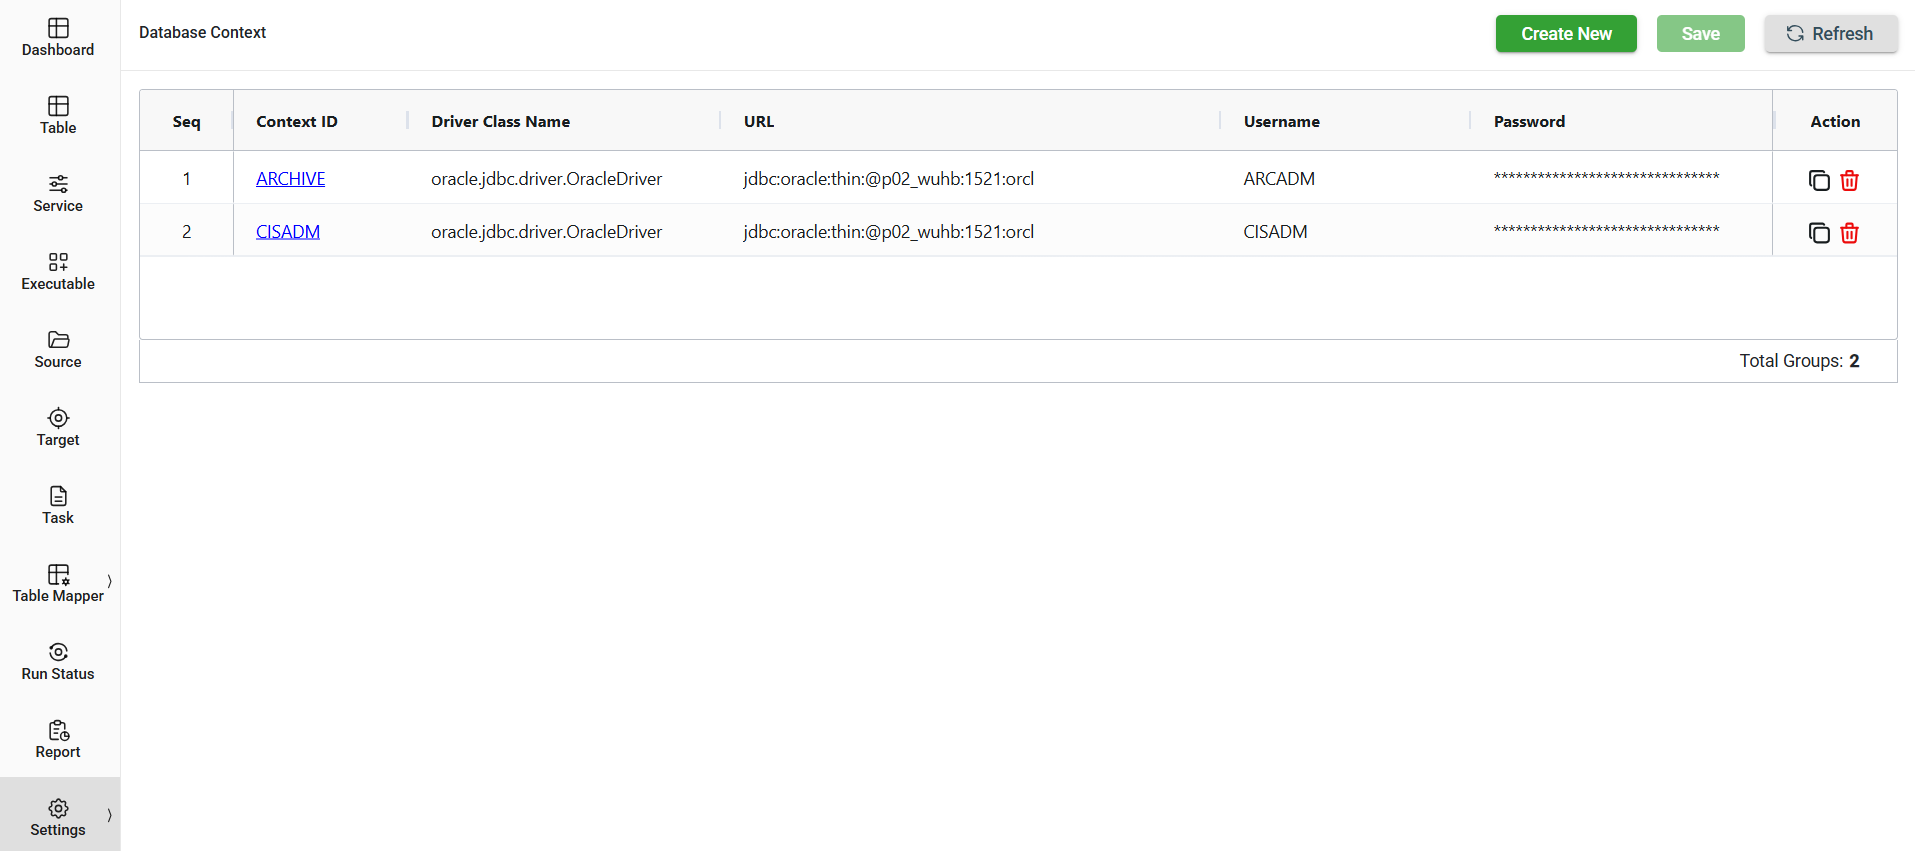The image size is (1915, 851).
Task: Select the Table menu item
Action: [58, 116]
